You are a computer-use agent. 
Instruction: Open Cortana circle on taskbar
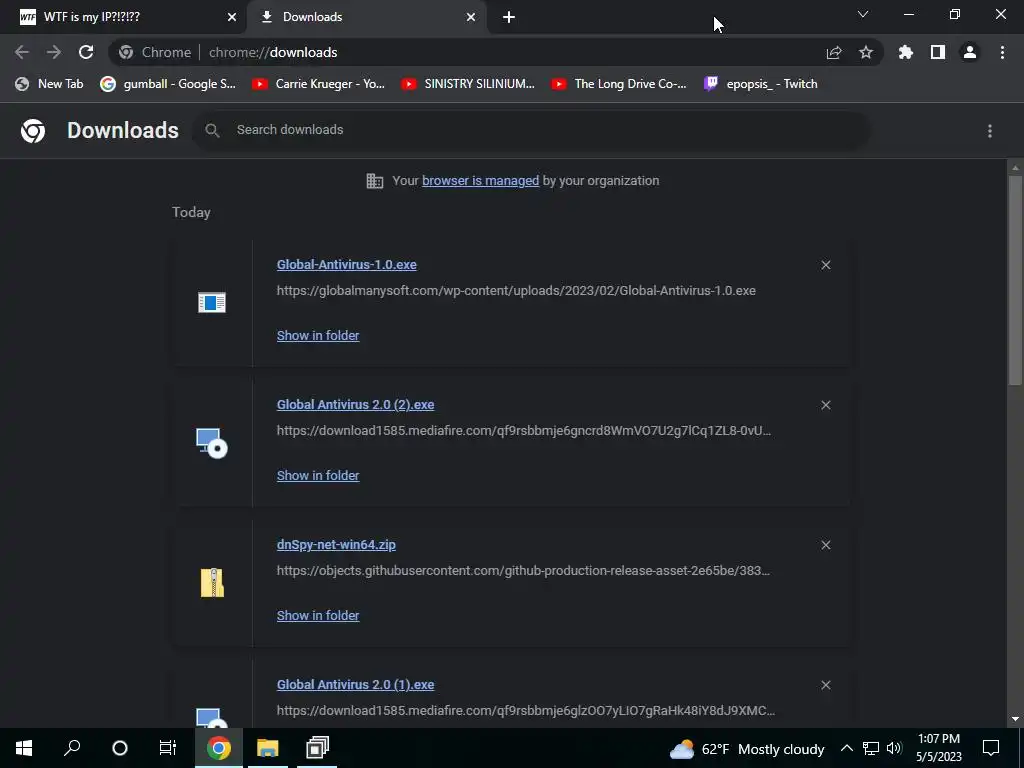pos(120,748)
